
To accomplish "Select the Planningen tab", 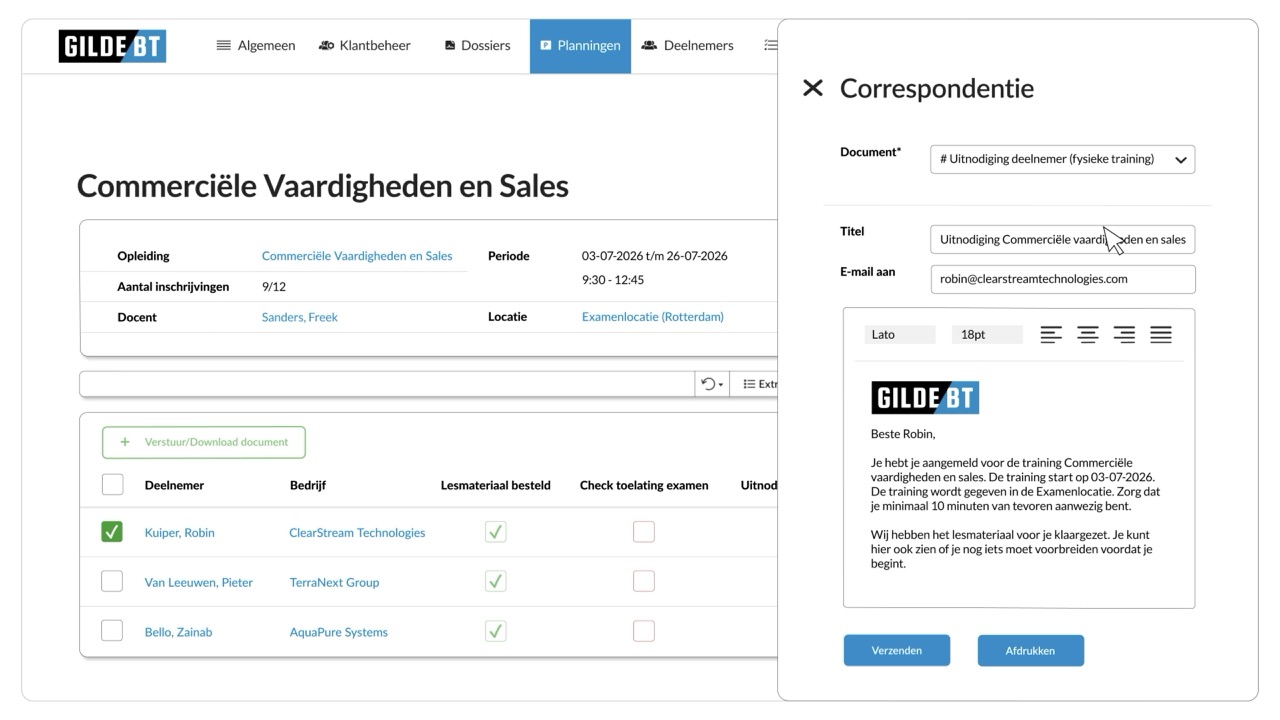I will point(580,45).
